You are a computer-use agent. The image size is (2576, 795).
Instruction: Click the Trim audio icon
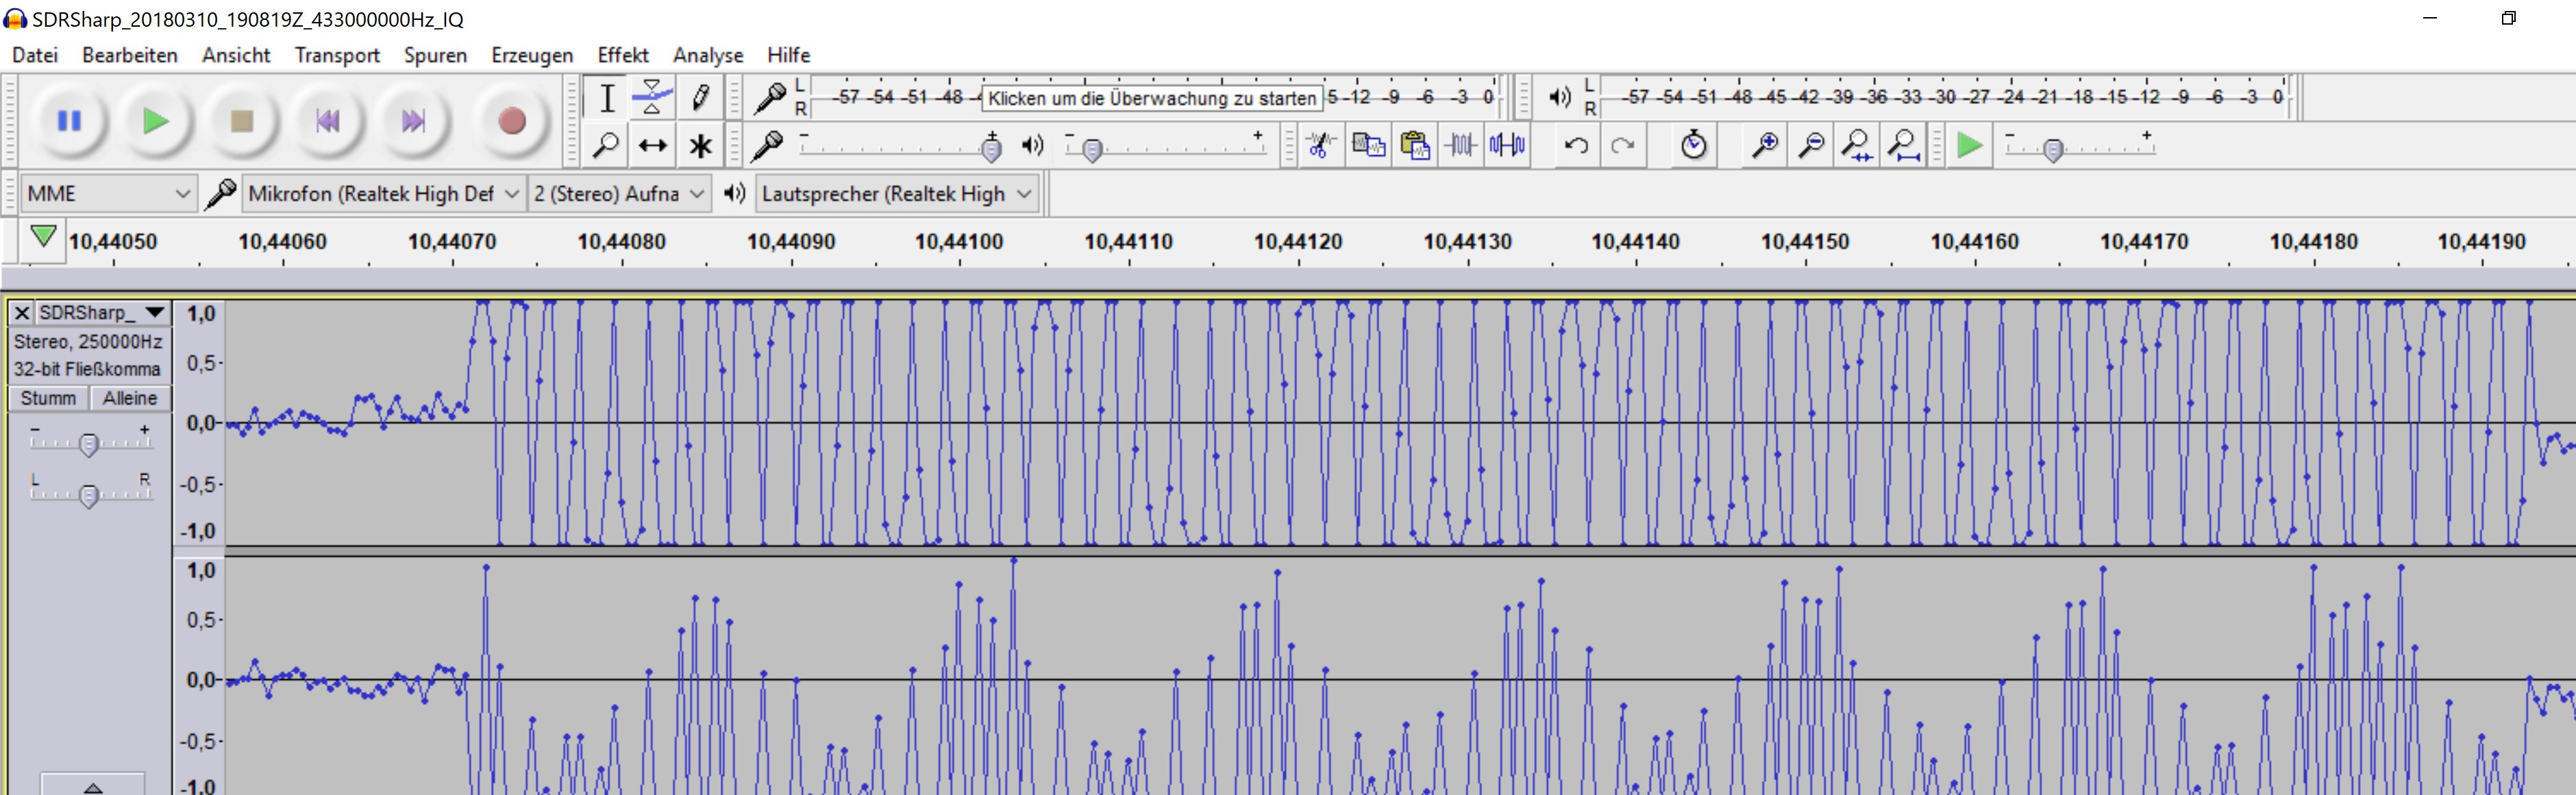tap(1461, 146)
